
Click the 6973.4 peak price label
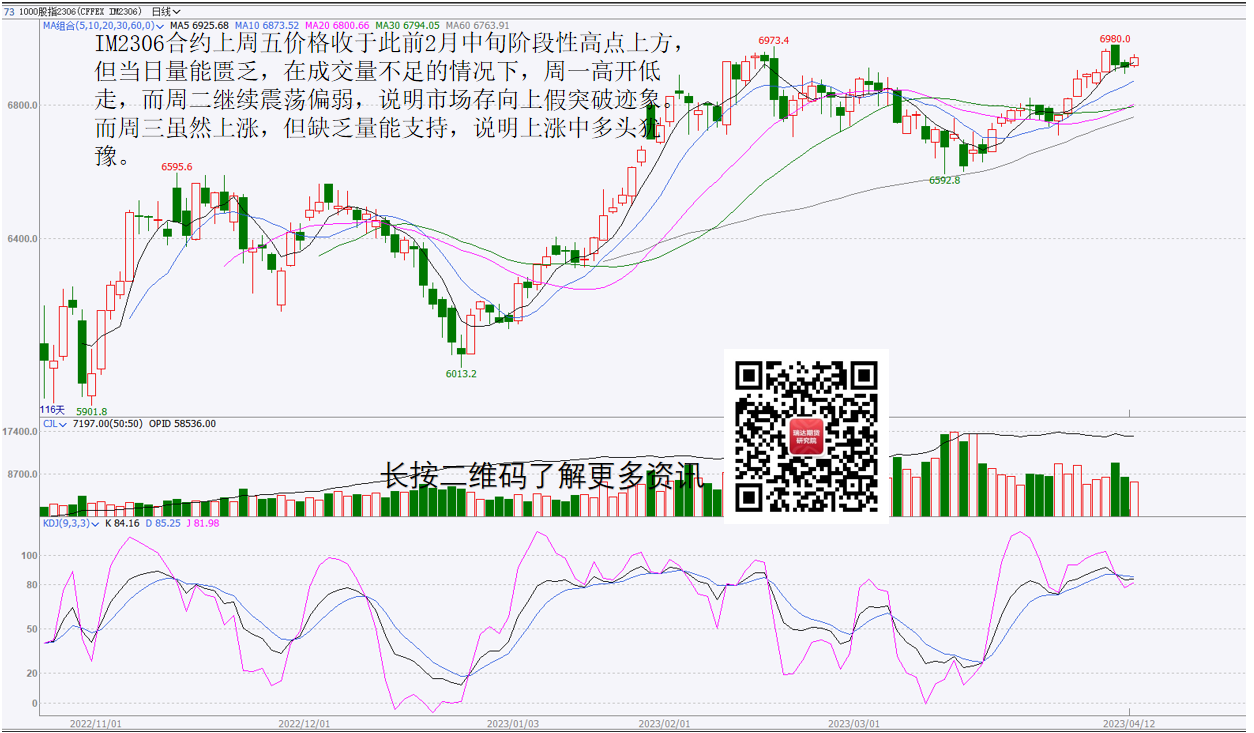(x=773, y=41)
